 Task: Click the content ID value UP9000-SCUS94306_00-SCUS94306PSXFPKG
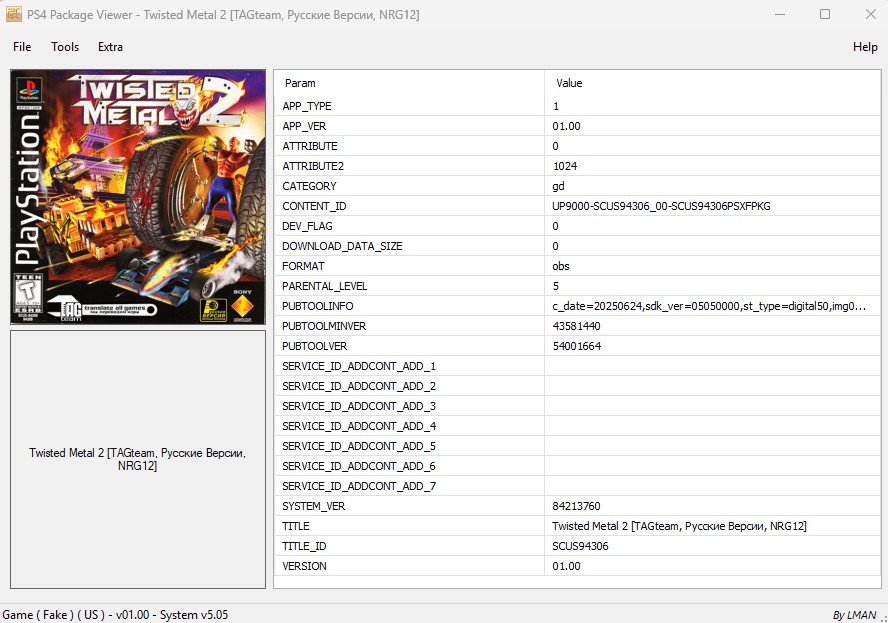coord(661,206)
